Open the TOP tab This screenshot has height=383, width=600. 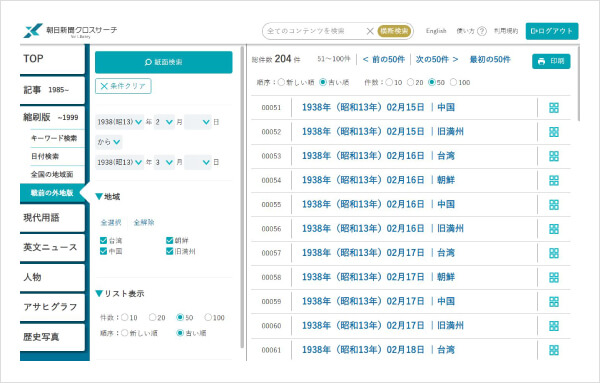point(52,59)
